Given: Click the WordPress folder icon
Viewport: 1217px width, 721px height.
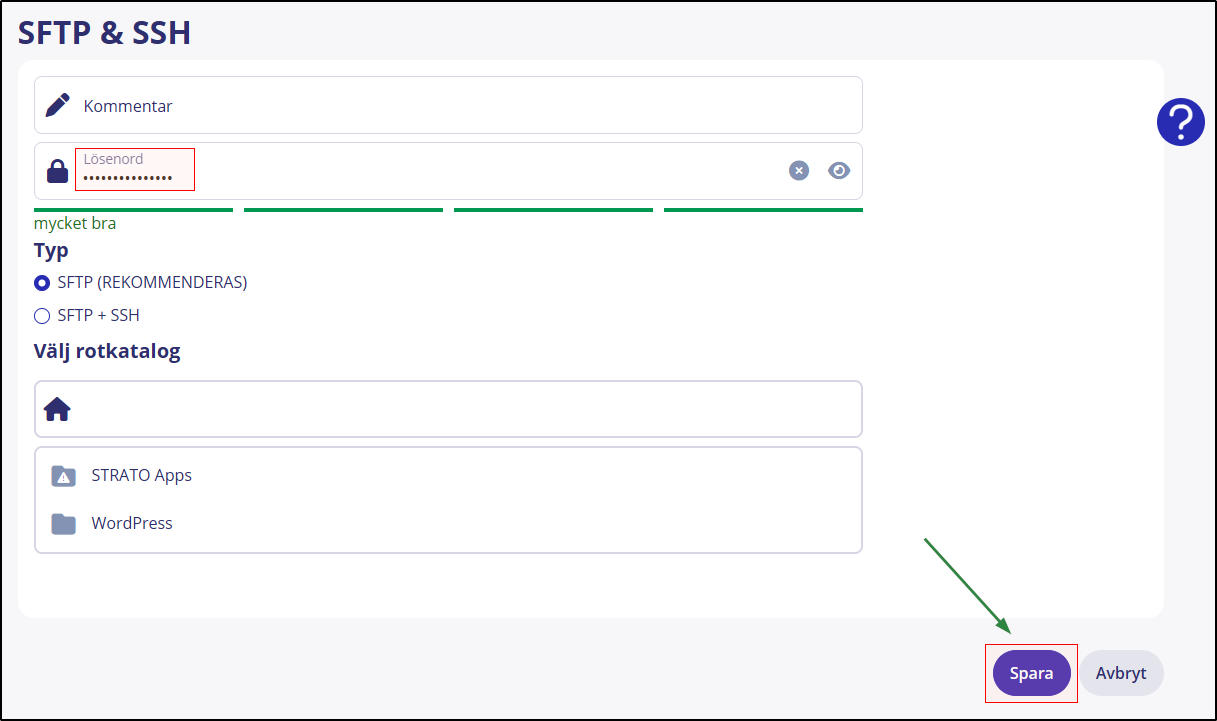Looking at the screenshot, I should 63,523.
